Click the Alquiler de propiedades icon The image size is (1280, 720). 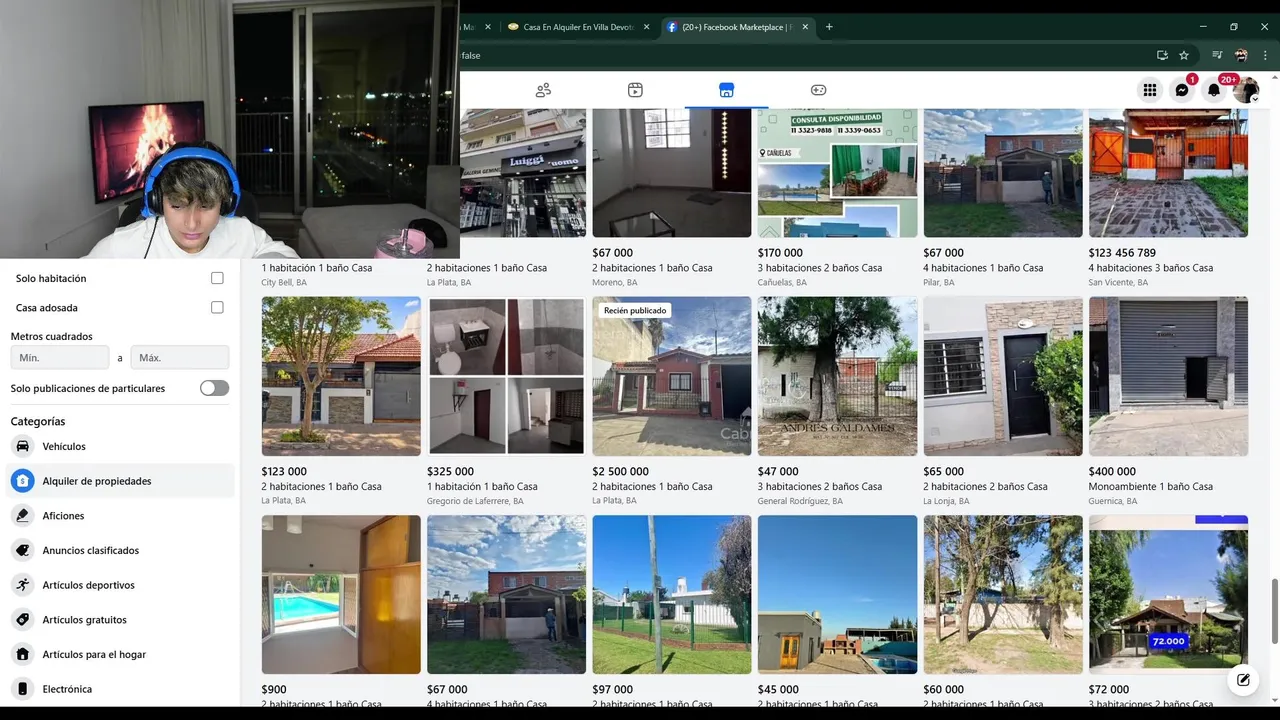(x=22, y=481)
